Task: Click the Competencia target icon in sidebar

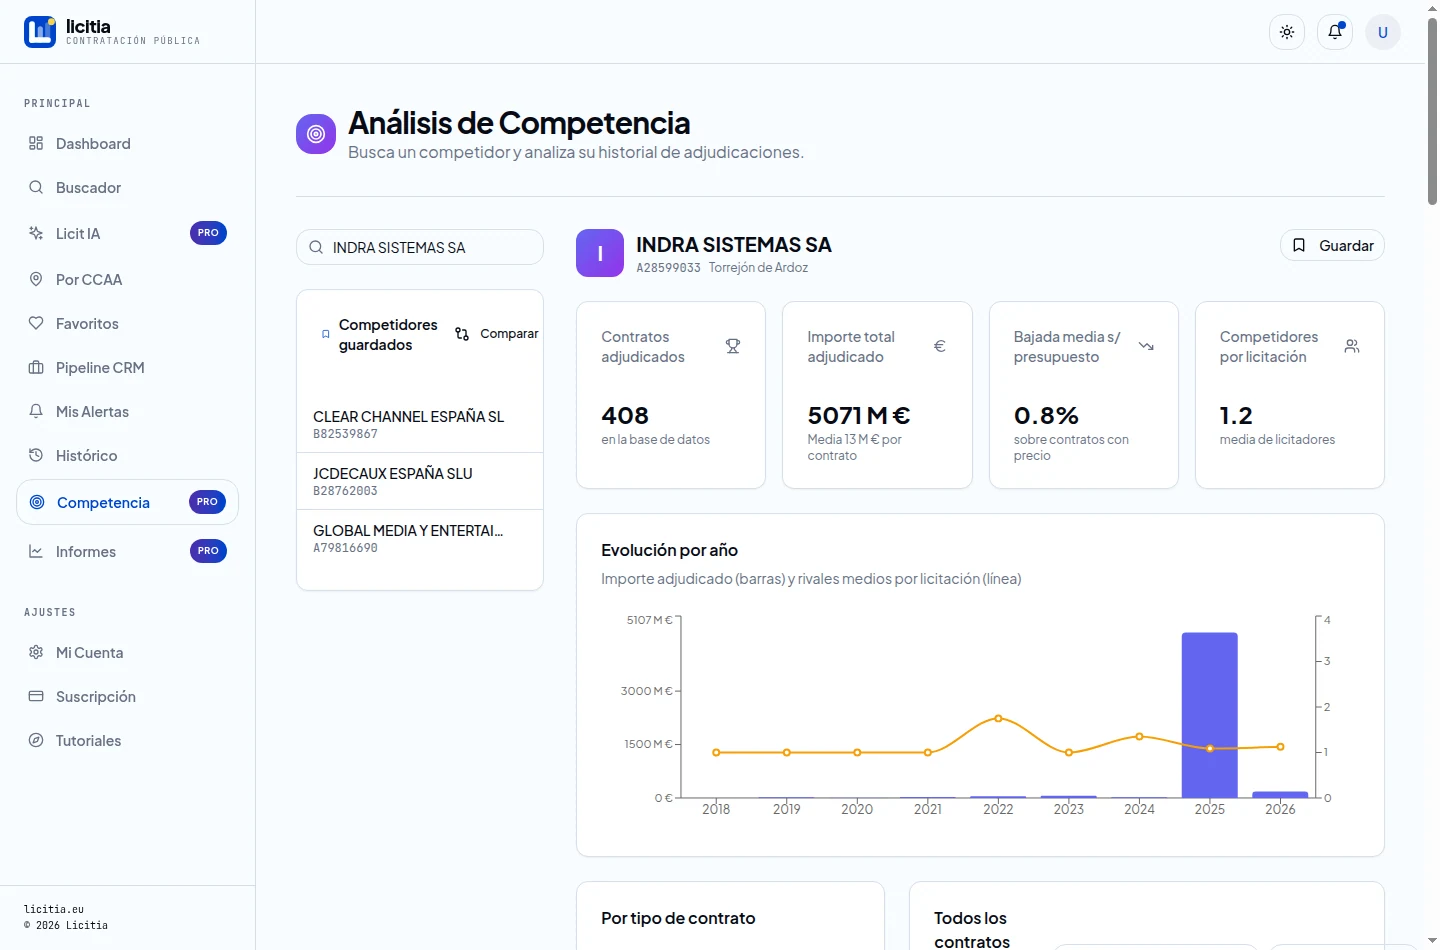Action: coord(37,502)
